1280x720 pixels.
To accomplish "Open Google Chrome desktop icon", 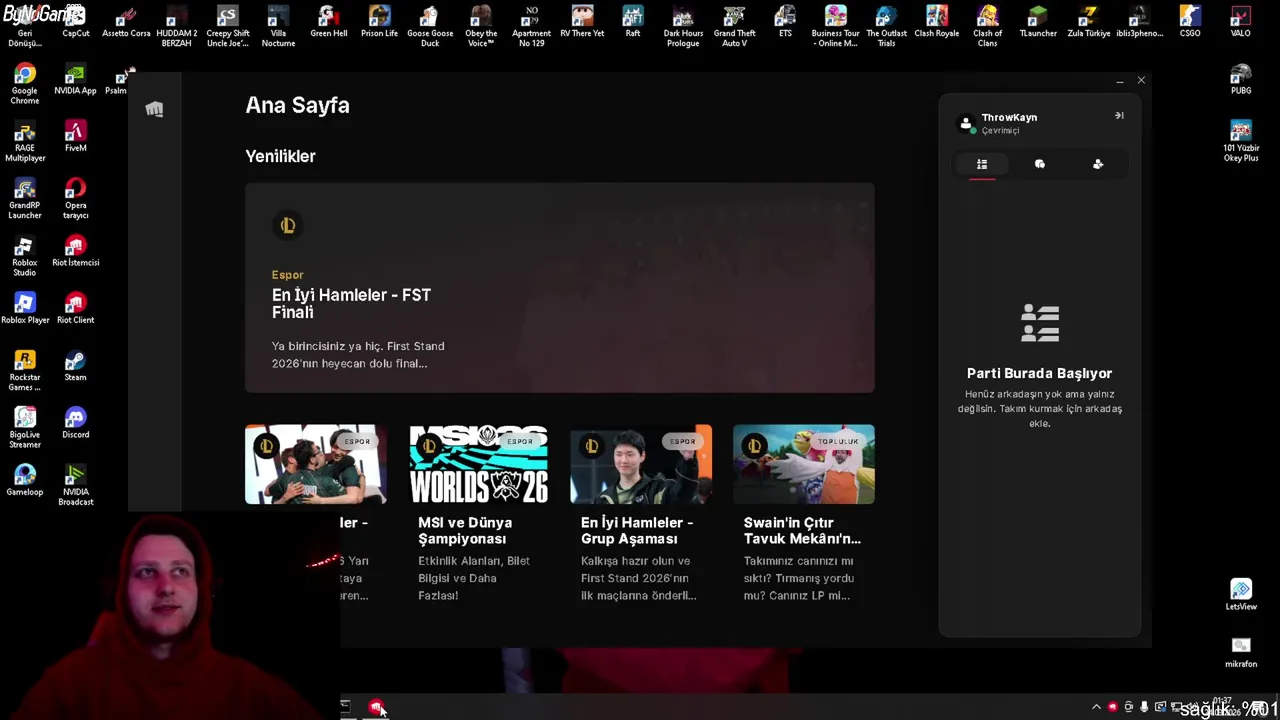I will [x=25, y=84].
